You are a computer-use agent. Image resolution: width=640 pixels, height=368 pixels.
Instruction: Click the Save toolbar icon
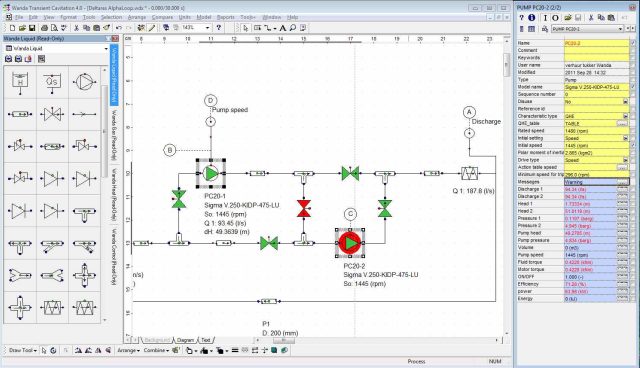(x=31, y=28)
